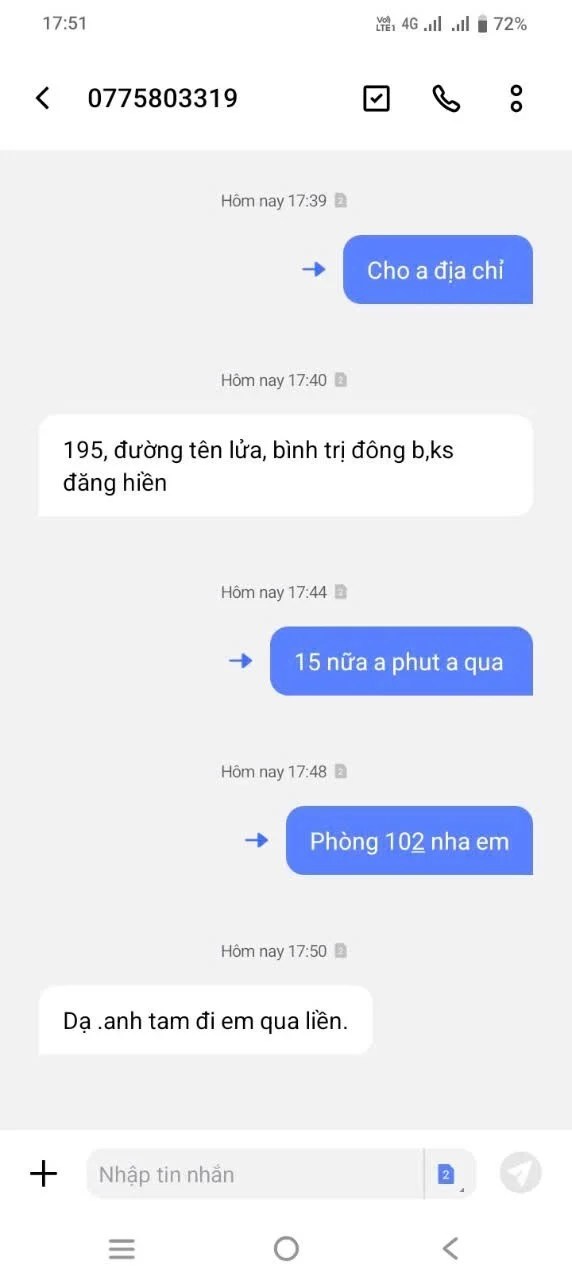Tap the SIM icon beside Hôm nay 17:39

pyautogui.click(x=340, y=201)
